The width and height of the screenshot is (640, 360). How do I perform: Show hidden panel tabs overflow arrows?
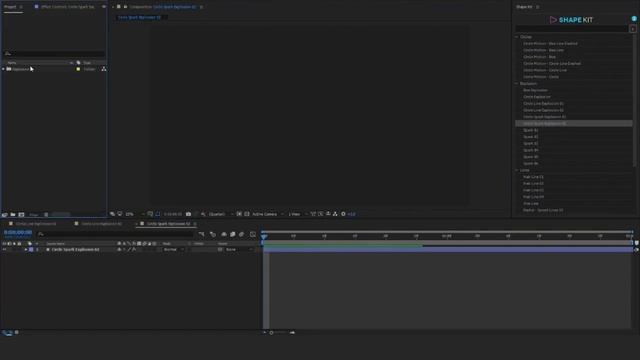(x=104, y=7)
